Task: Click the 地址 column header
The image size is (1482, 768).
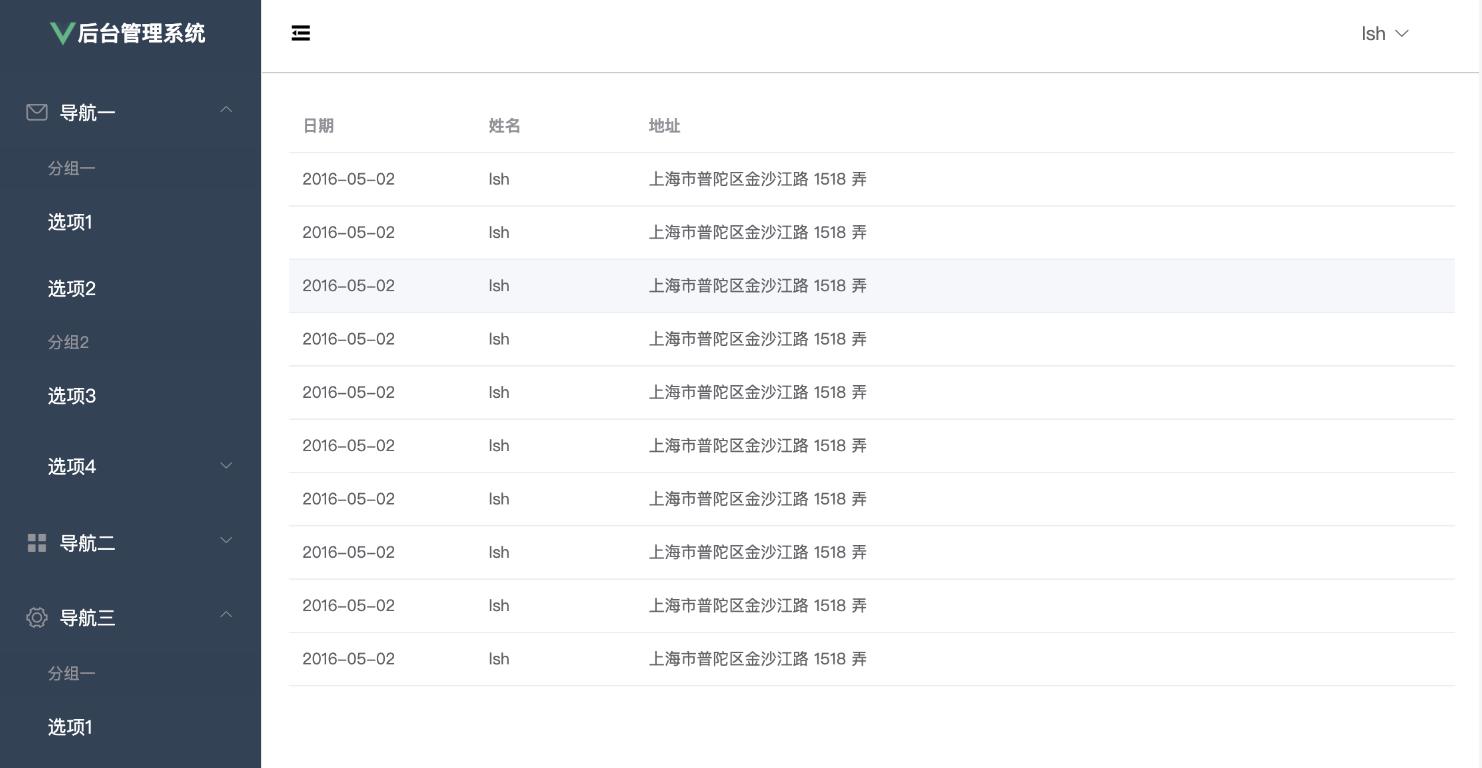Action: click(x=664, y=126)
